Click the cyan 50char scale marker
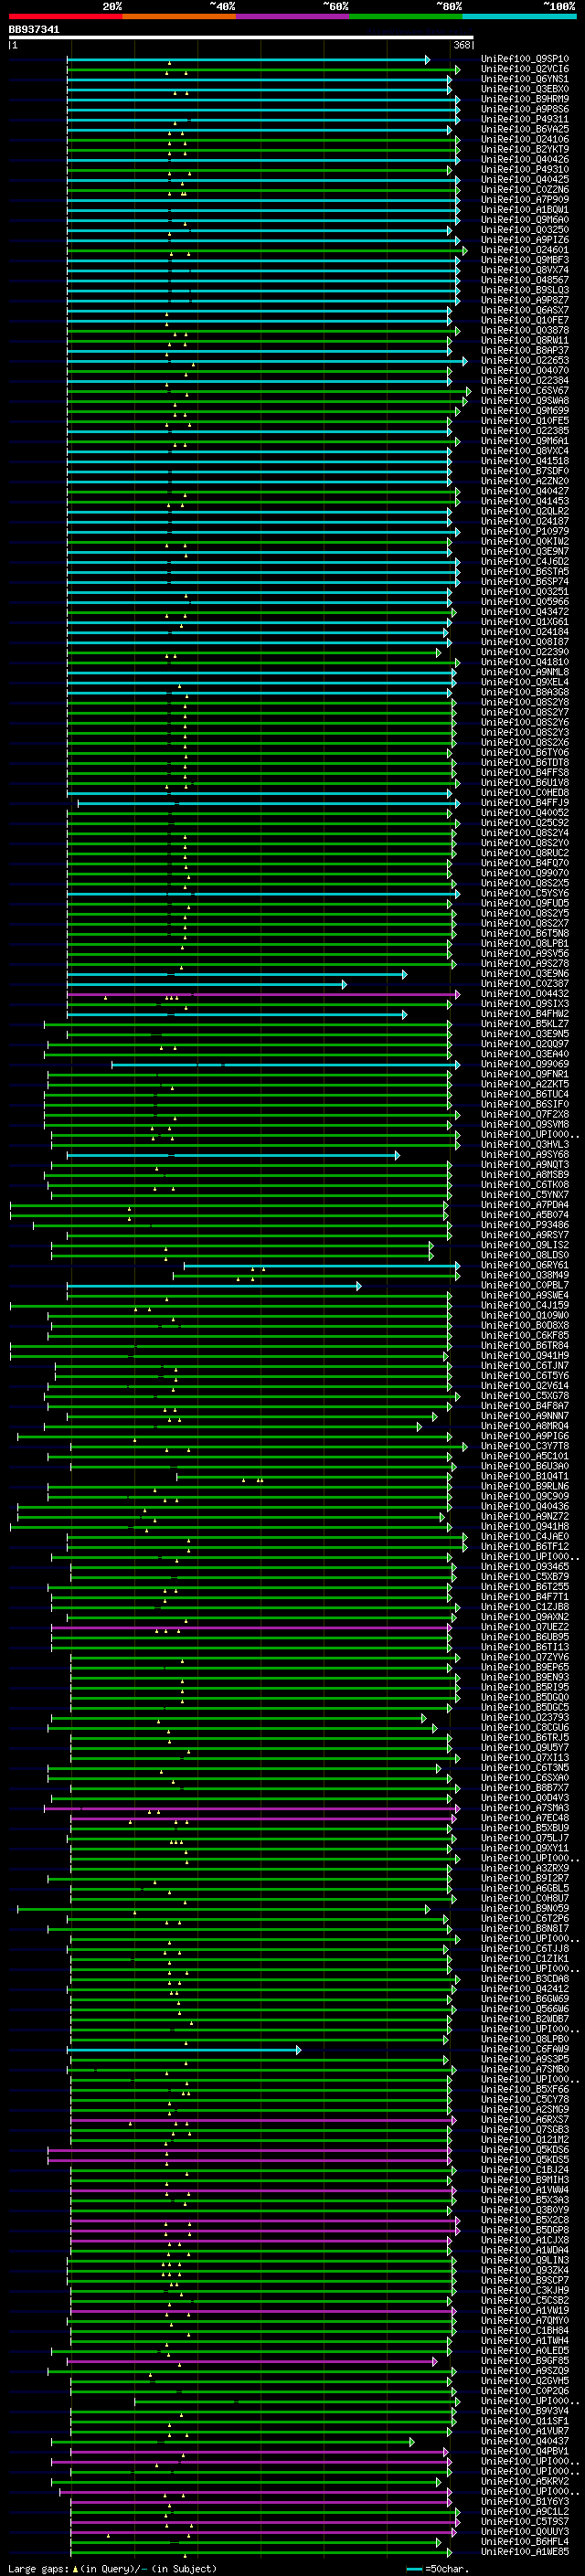585x2576 pixels. coord(414,2569)
